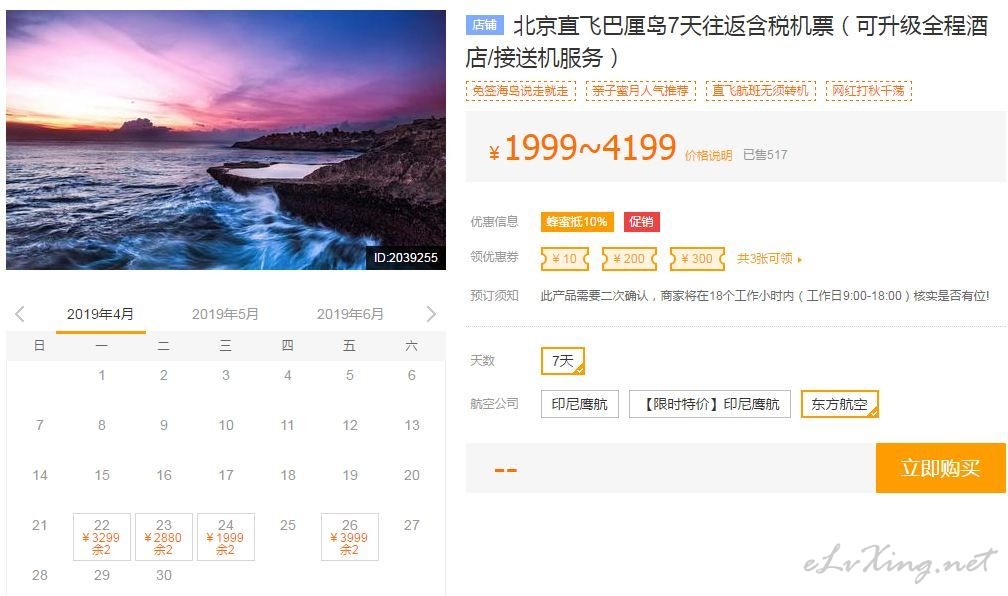
Task: Open the Bali seaside product photo
Action: (x=226, y=140)
